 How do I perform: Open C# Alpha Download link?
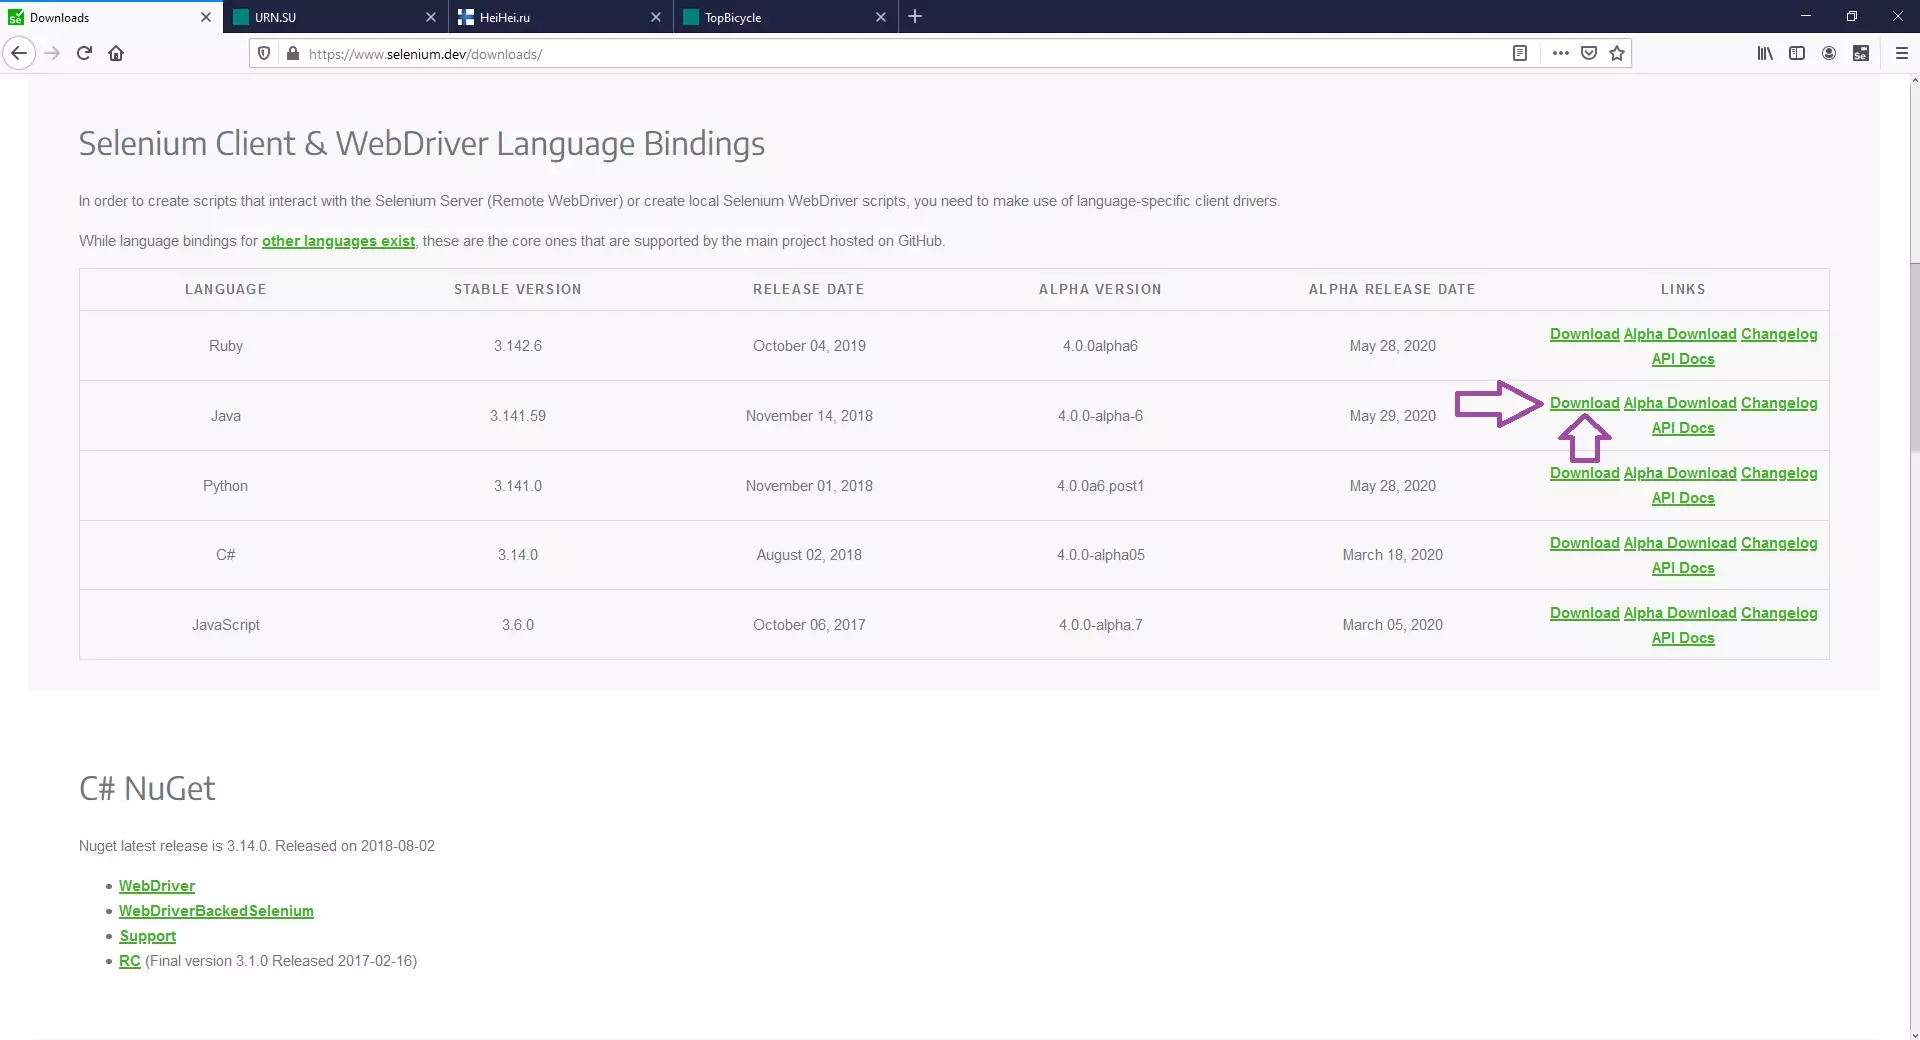point(1680,543)
